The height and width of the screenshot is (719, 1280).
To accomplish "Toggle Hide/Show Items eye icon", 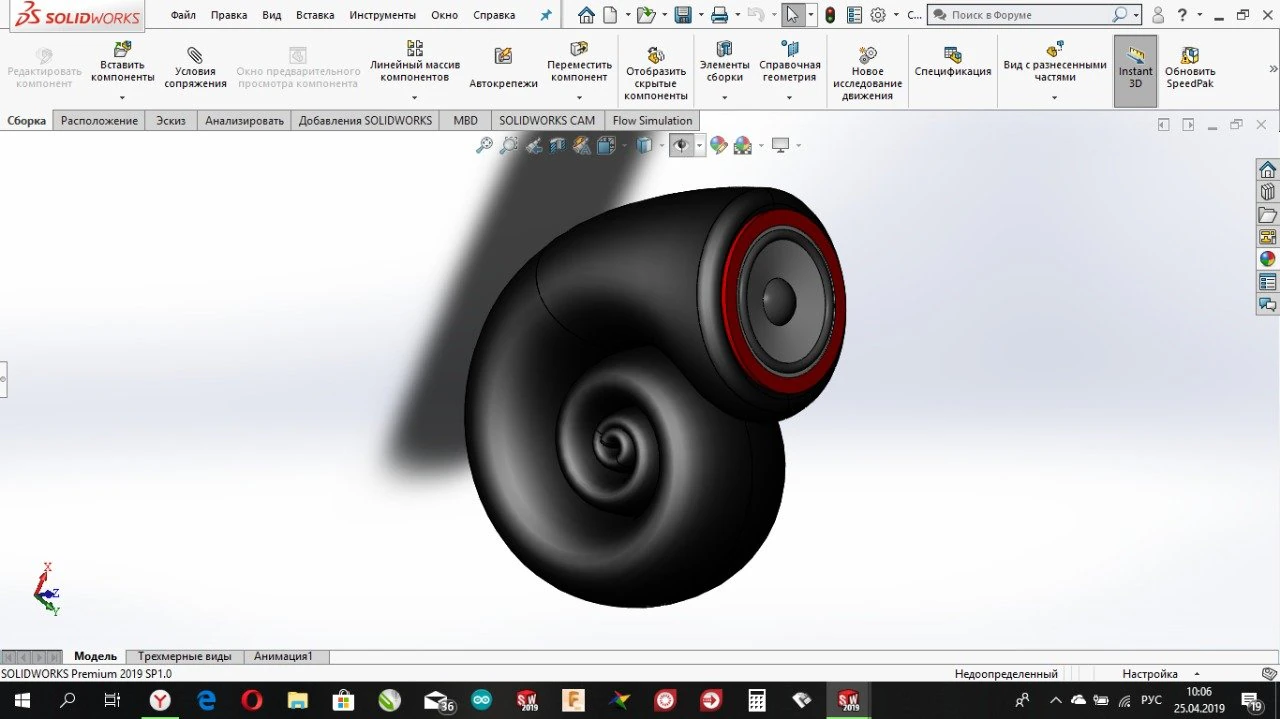I will [x=681, y=145].
